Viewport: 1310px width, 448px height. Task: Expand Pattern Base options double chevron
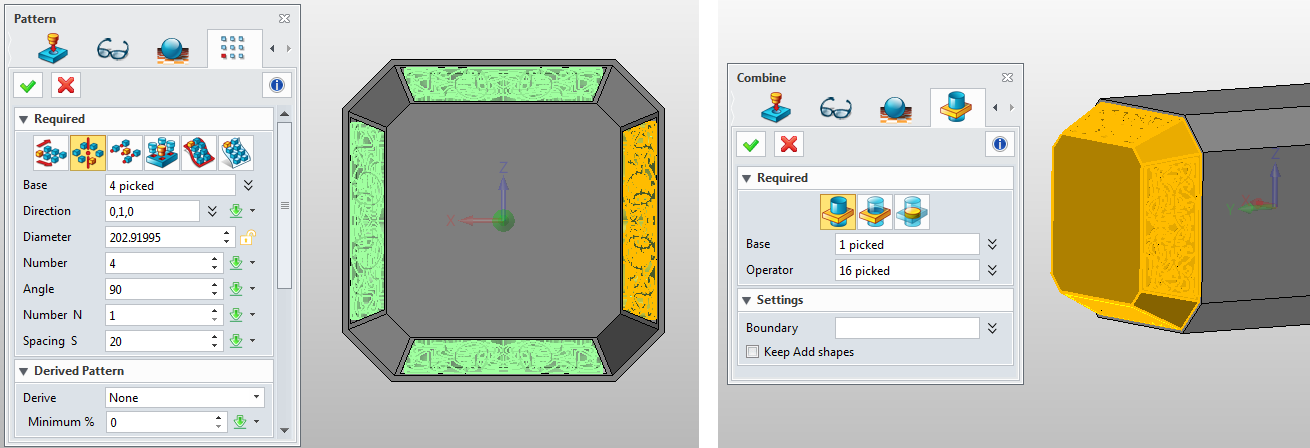248,185
